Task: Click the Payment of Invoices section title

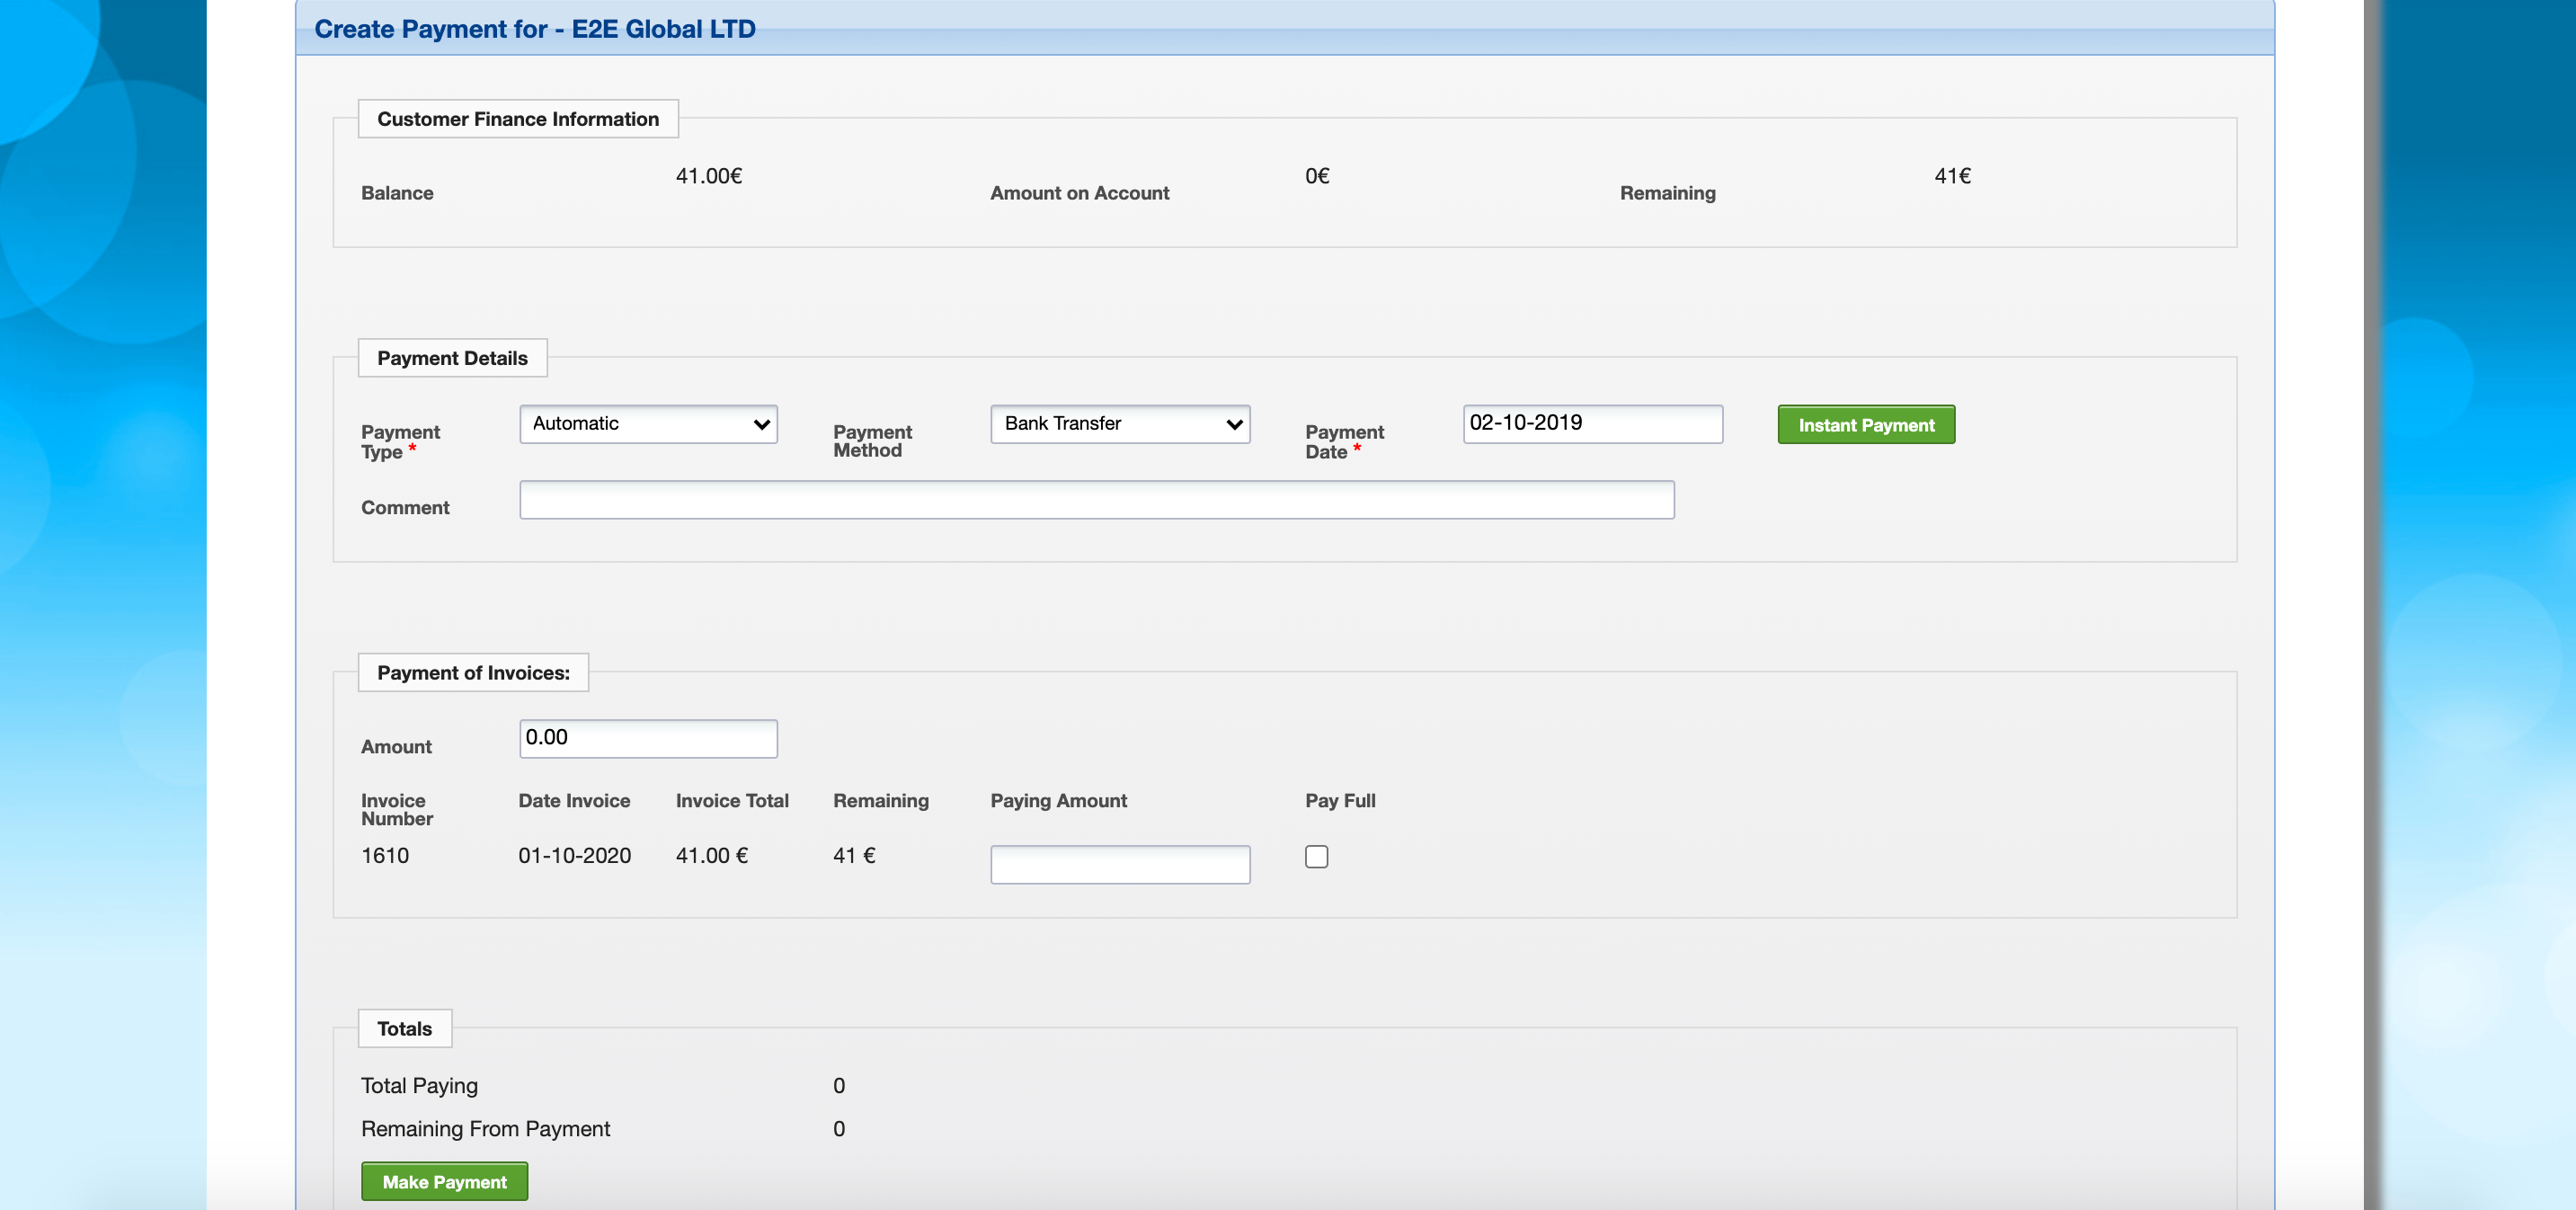Action: click(473, 673)
